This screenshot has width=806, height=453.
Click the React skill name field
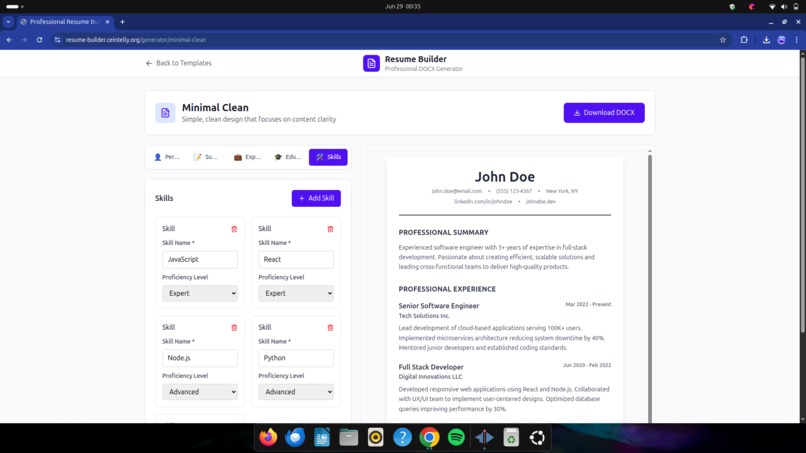point(296,259)
